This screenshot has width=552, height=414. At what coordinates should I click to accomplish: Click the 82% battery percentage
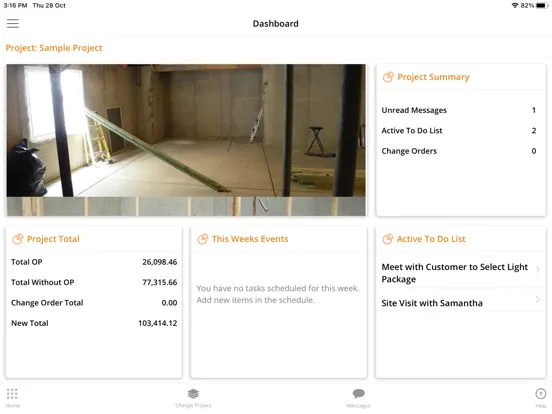click(x=527, y=5)
